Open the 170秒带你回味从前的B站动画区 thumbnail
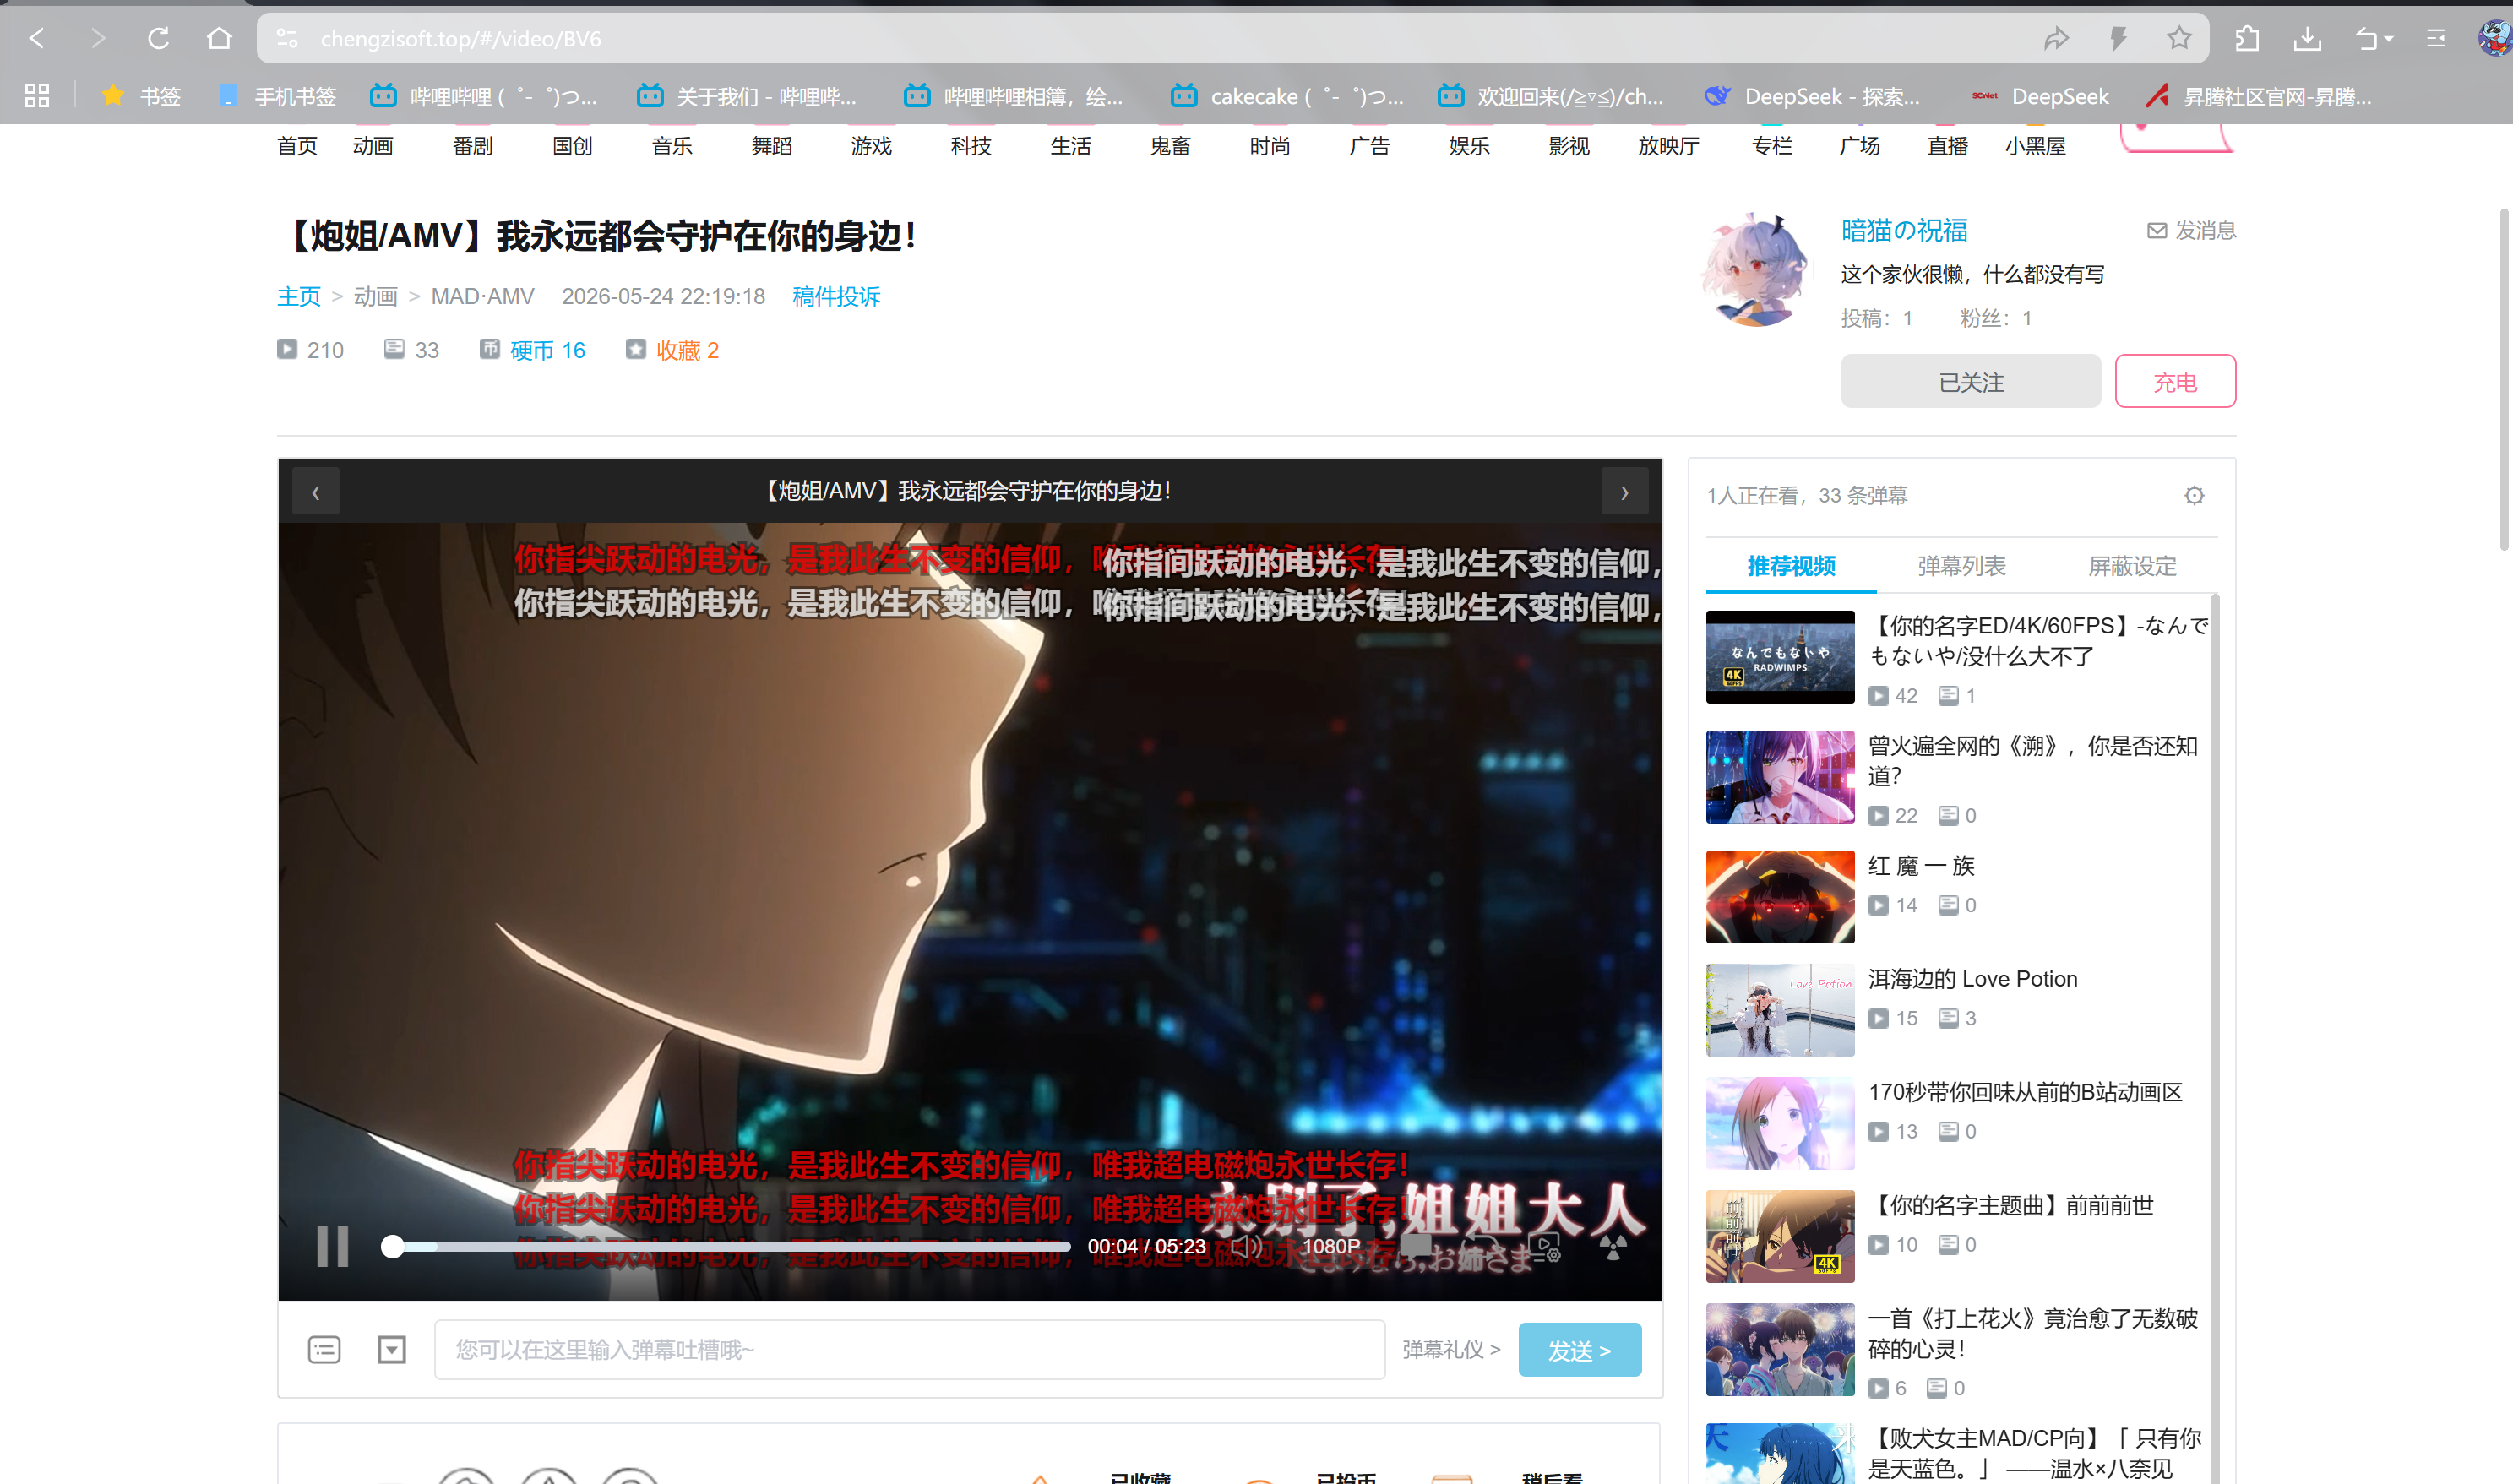2513x1484 pixels. click(x=1780, y=1123)
